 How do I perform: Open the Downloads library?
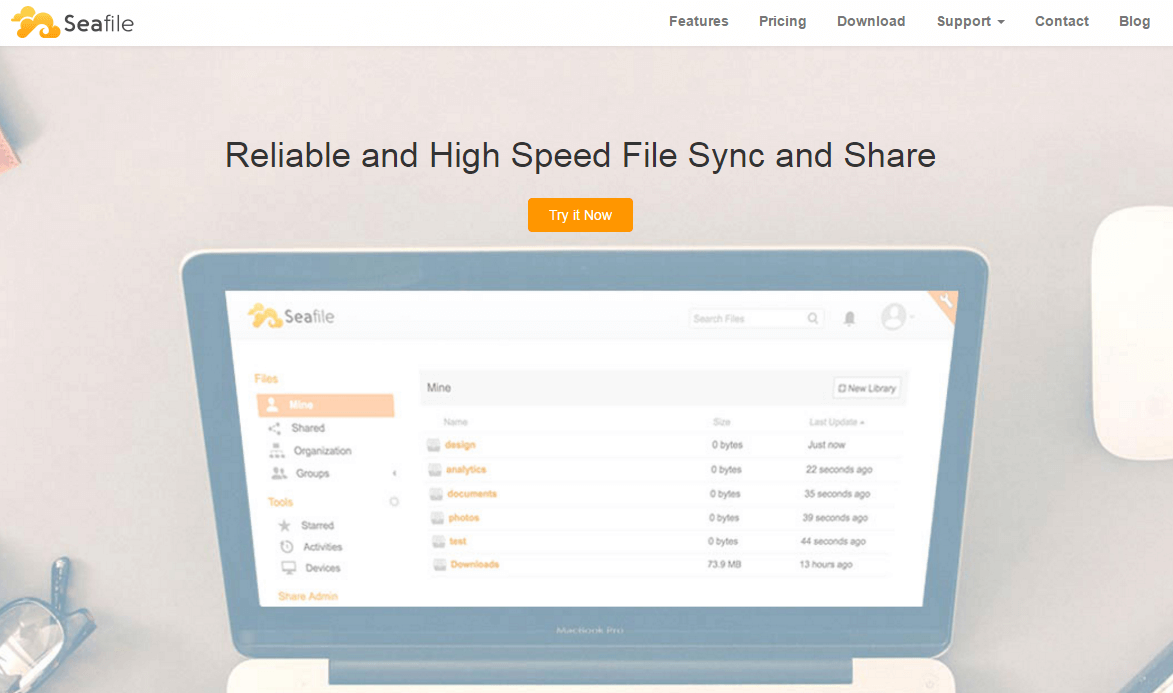click(x=474, y=564)
